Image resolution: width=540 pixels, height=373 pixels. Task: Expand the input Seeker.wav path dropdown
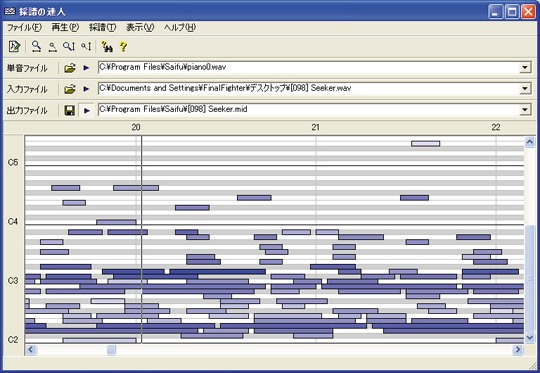[x=525, y=89]
